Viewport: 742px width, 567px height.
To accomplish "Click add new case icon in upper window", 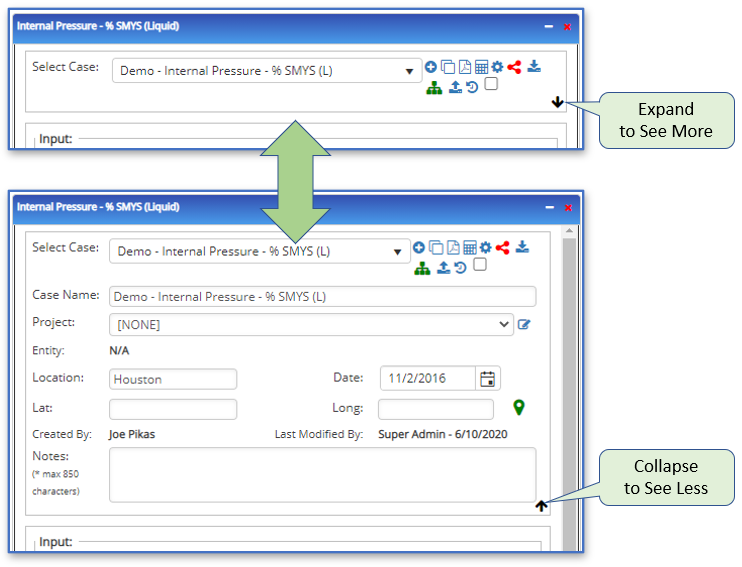I will tap(431, 67).
